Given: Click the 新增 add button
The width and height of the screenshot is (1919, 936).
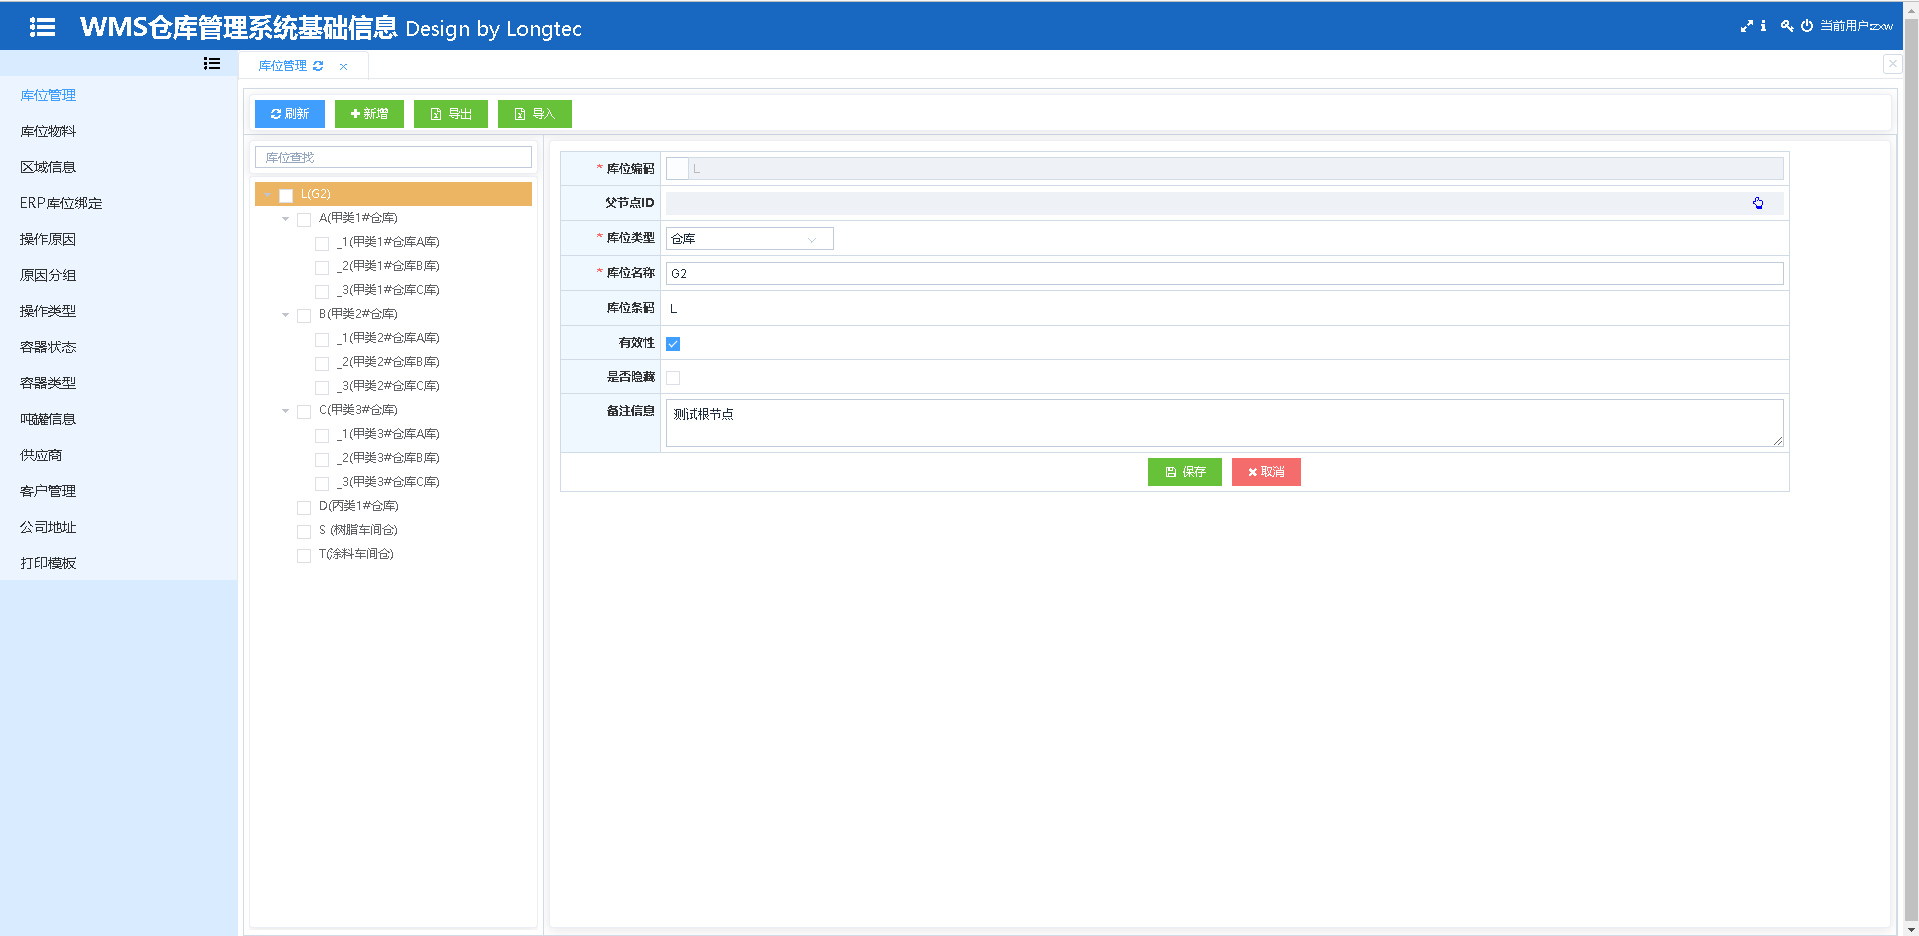Looking at the screenshot, I should point(369,114).
